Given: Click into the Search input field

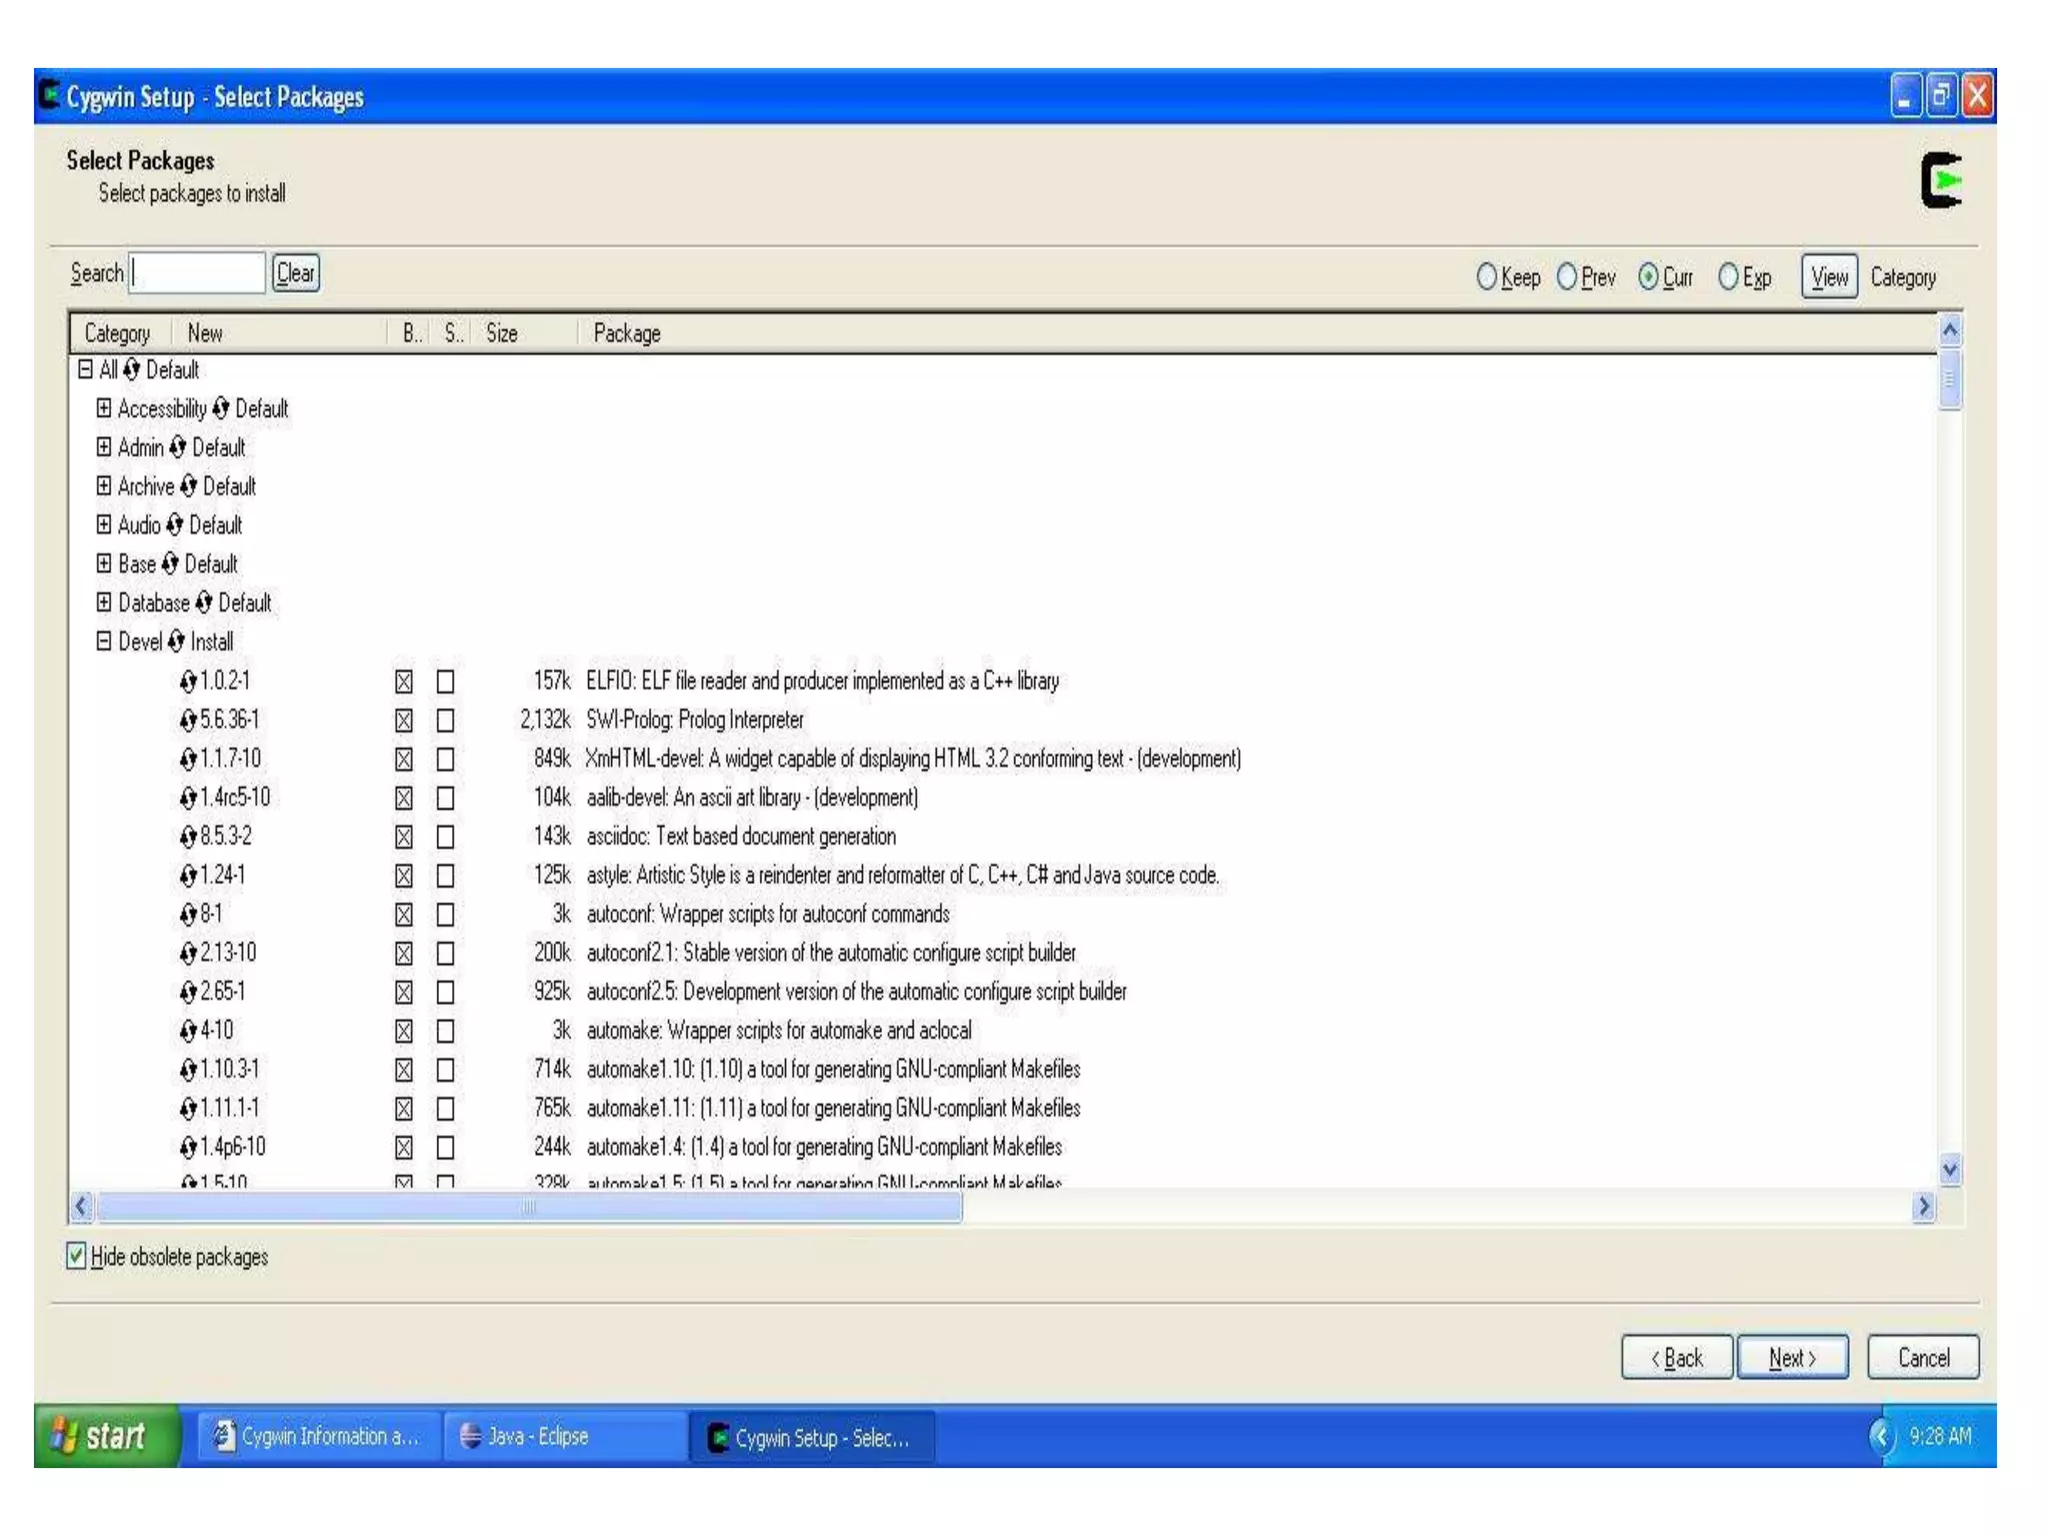Looking at the screenshot, I should click(x=198, y=273).
